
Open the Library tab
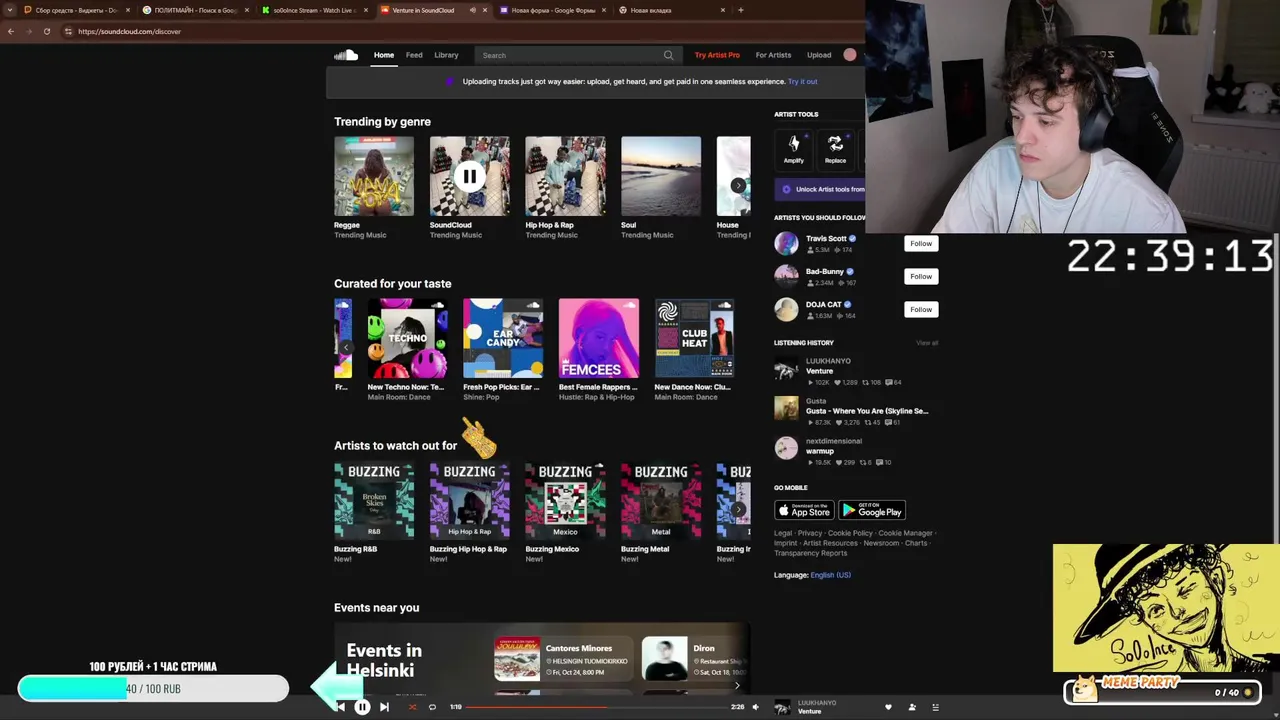446,55
